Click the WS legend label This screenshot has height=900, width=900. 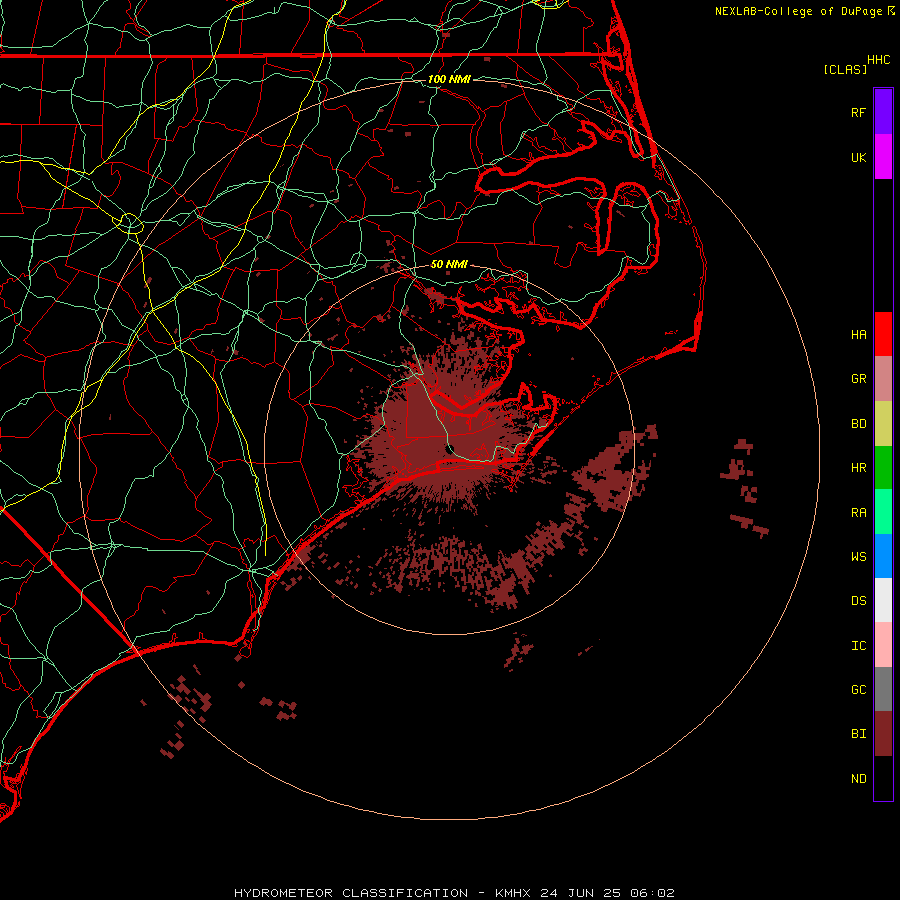point(858,557)
